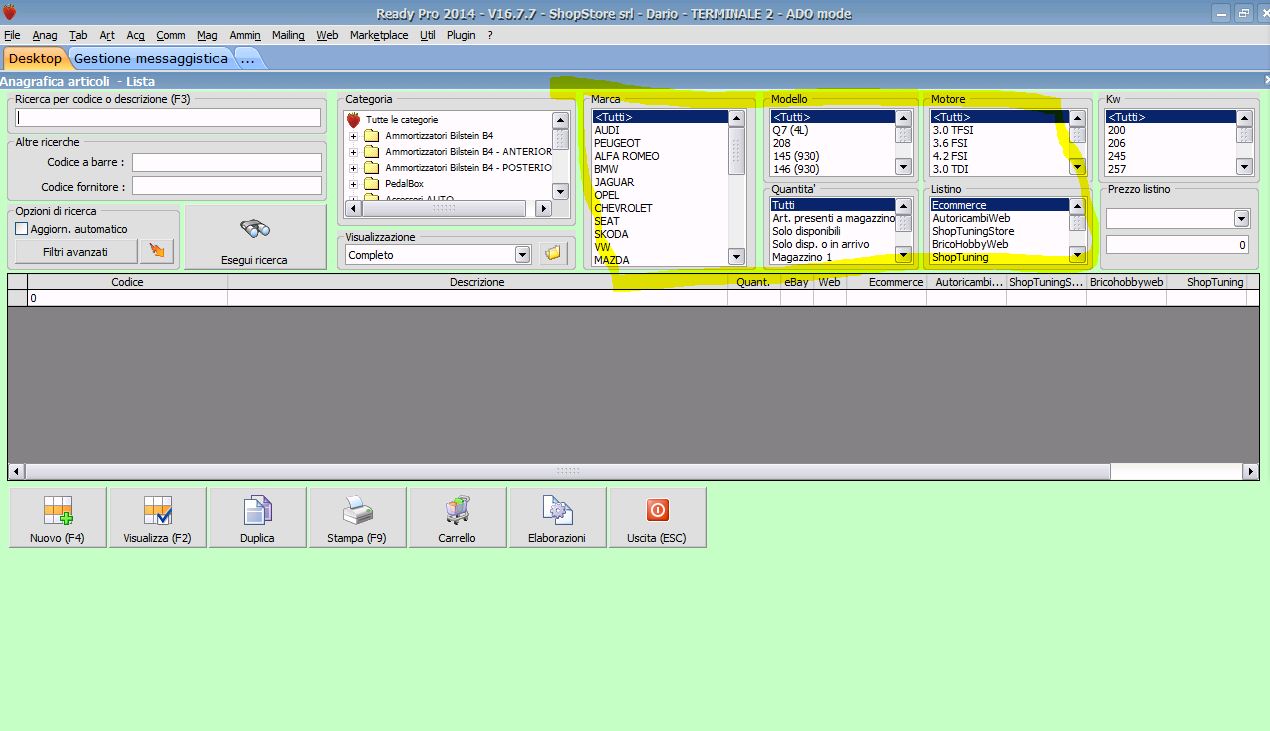Expand the Ammortizzatori Bilstein B4 - POSTERIORI node
1270x731 pixels.
tap(353, 168)
